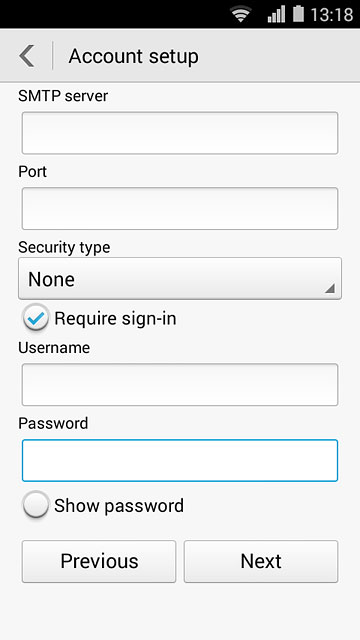Focus the SMTP server input field
This screenshot has width=360, height=640.
tap(180, 133)
